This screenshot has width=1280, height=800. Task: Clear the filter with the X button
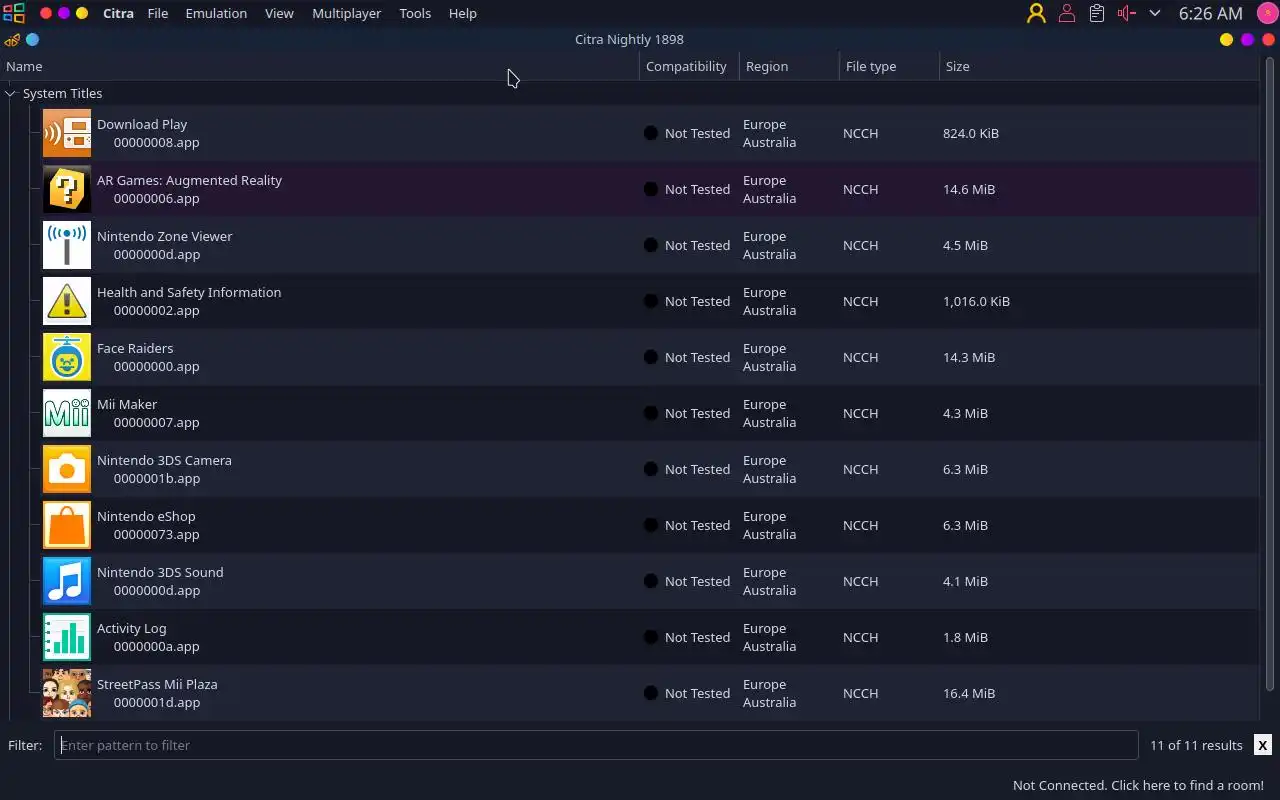point(1263,745)
